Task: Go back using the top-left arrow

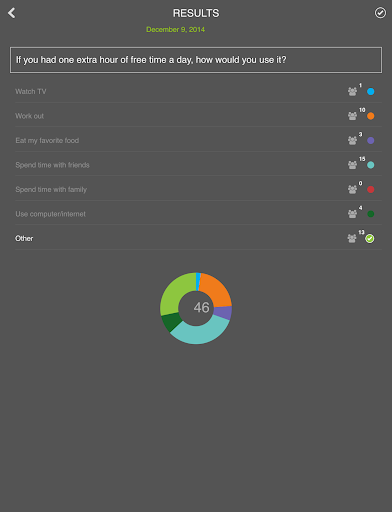Action: 12,13
